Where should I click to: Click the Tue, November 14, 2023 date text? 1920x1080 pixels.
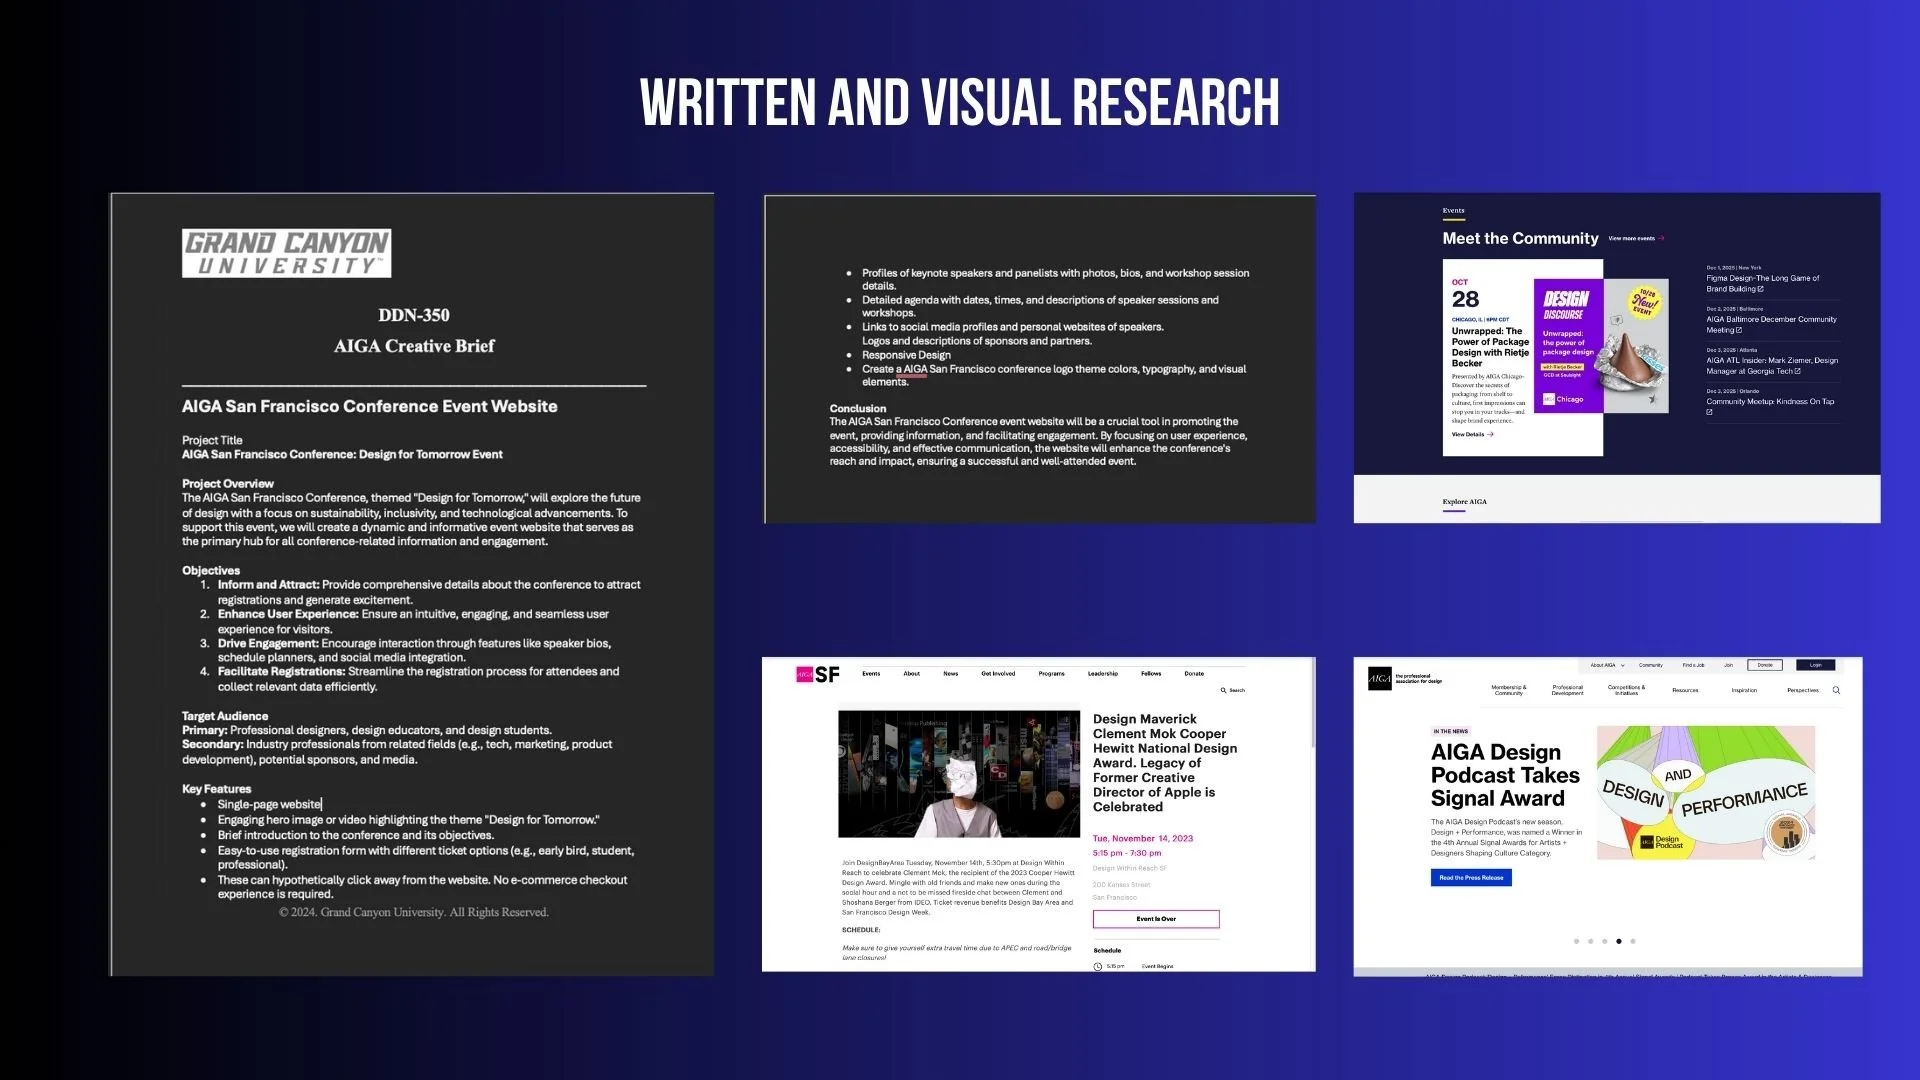[1143, 839]
